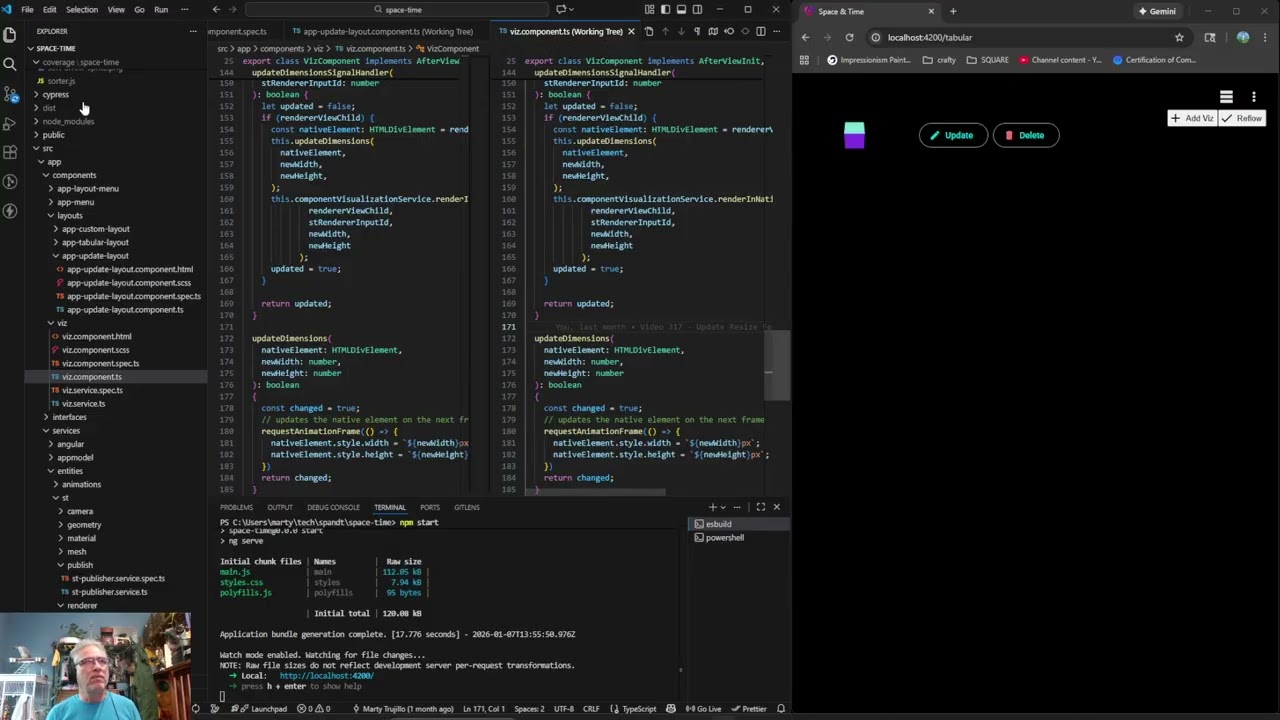Viewport: 1280px width, 720px height.
Task: Close the terminal panel
Action: 776,507
